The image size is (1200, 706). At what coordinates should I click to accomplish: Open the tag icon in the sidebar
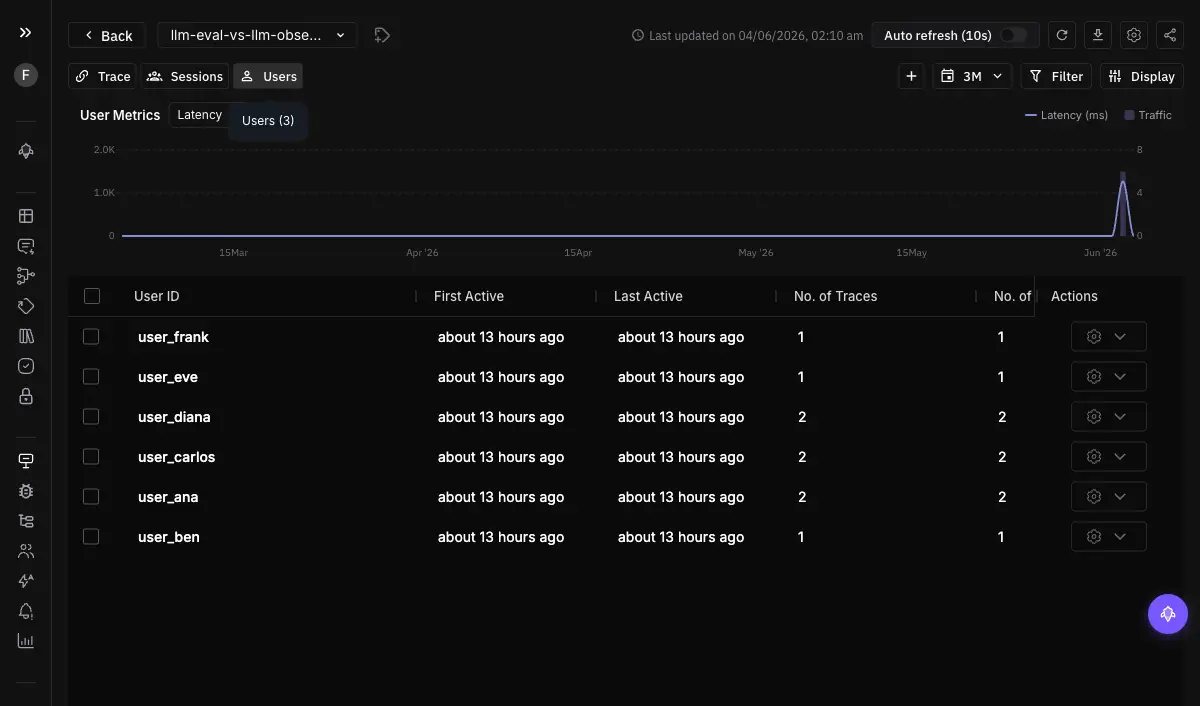point(26,306)
